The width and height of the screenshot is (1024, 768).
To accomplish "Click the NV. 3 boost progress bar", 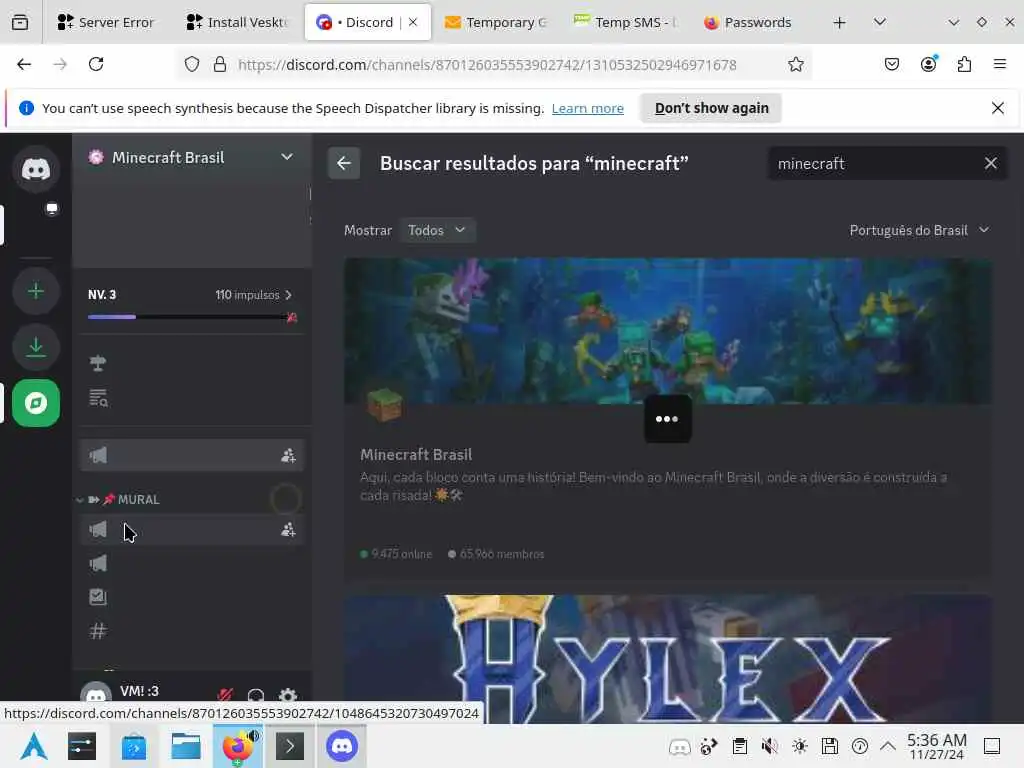I will tap(192, 317).
